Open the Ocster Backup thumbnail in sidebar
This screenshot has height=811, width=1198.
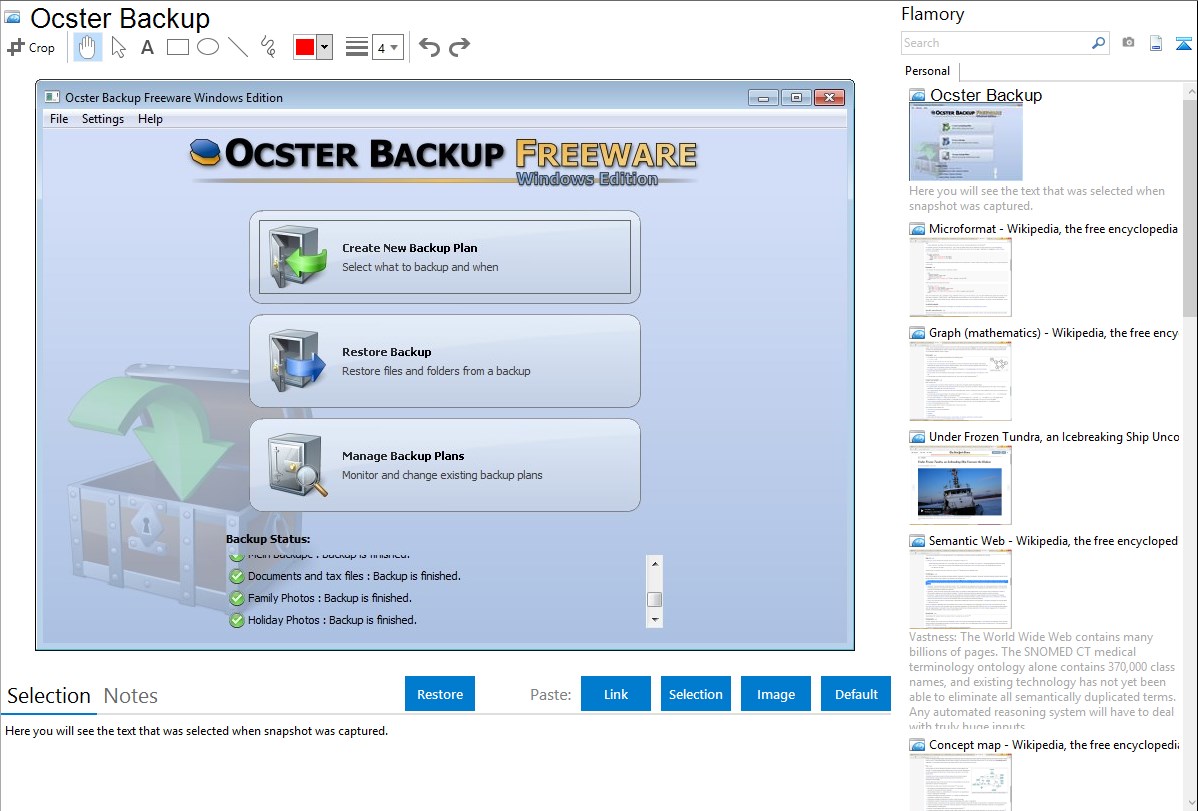[966, 143]
